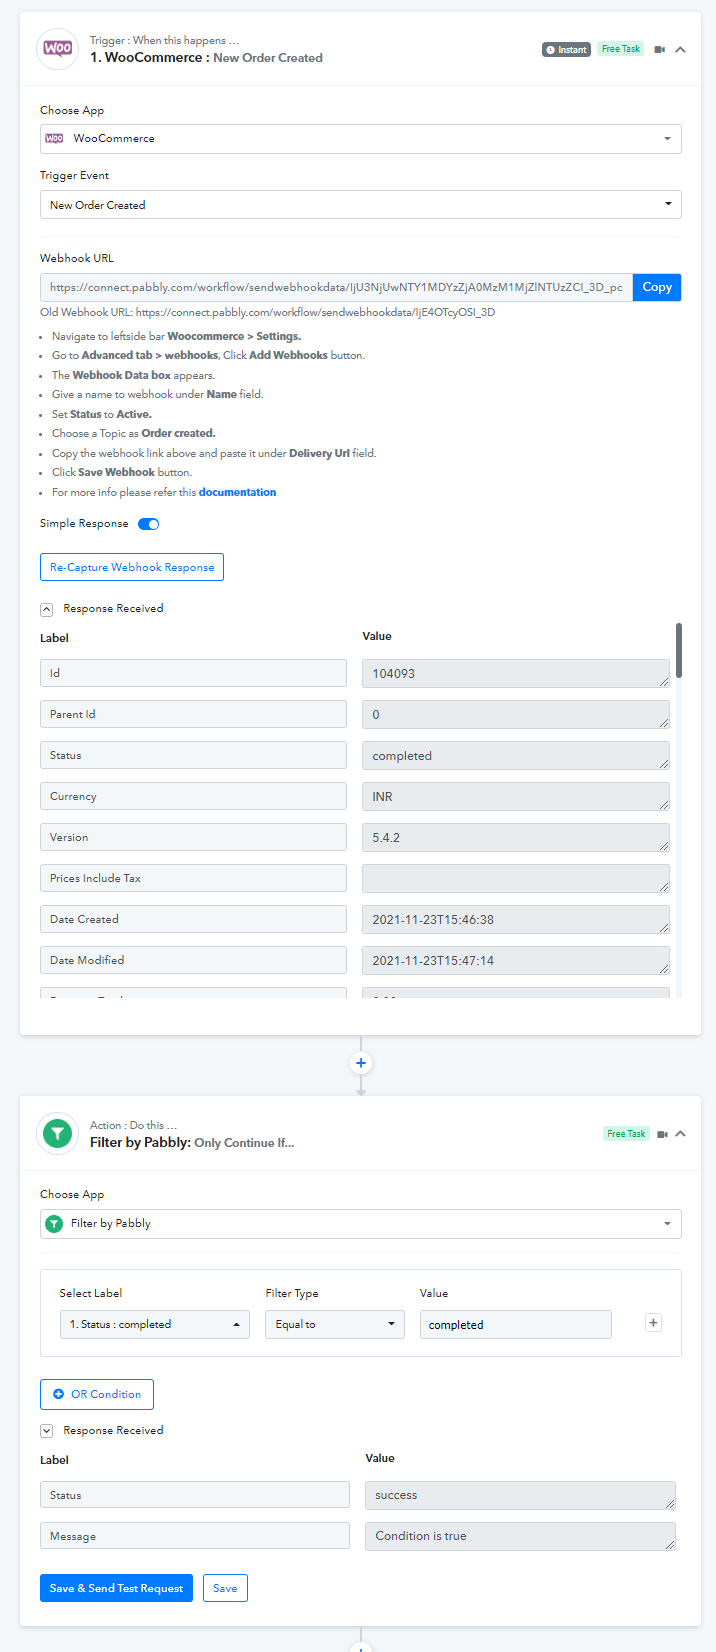Open Choose App dropdown showing WooCommerce

(361, 139)
